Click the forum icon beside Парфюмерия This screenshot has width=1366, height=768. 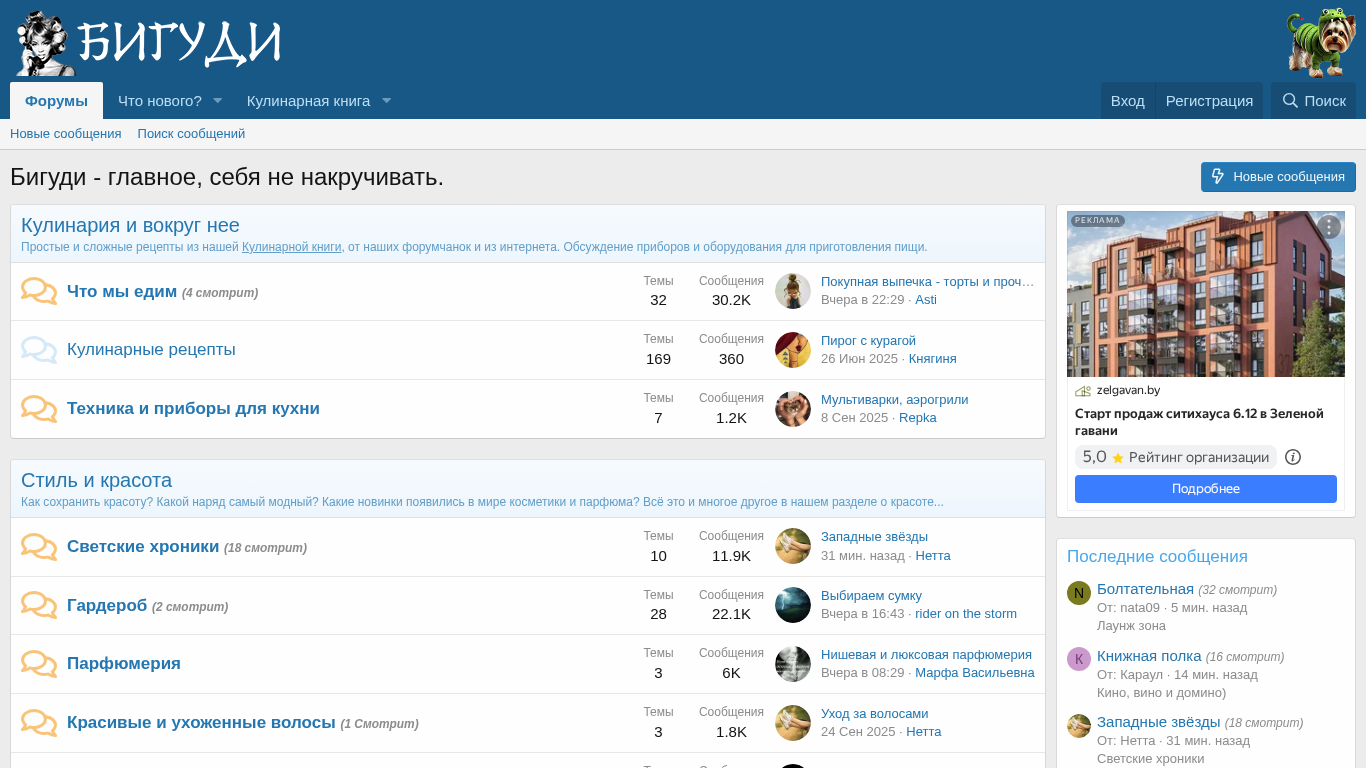click(x=39, y=664)
